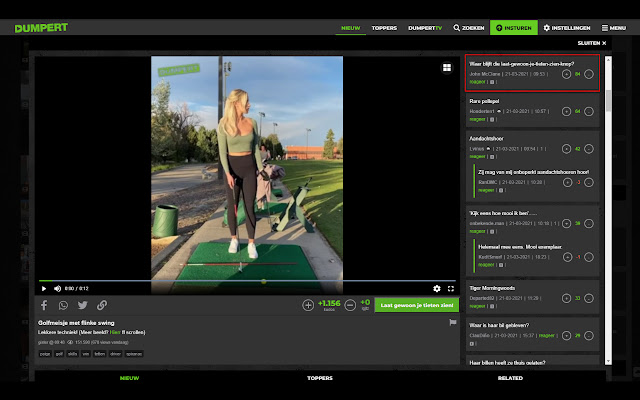Screen dimensions: 640x400
Task: Open video player settings gear
Action: click(x=437, y=288)
